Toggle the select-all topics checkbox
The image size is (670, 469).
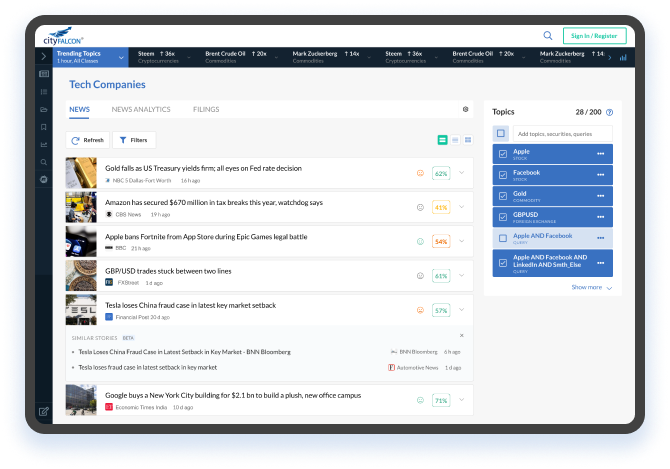[501, 133]
